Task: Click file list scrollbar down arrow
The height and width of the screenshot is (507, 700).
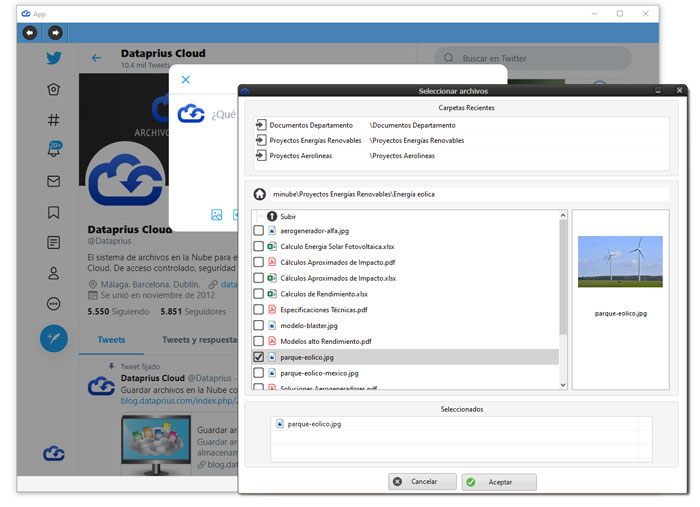Action: coord(563,385)
